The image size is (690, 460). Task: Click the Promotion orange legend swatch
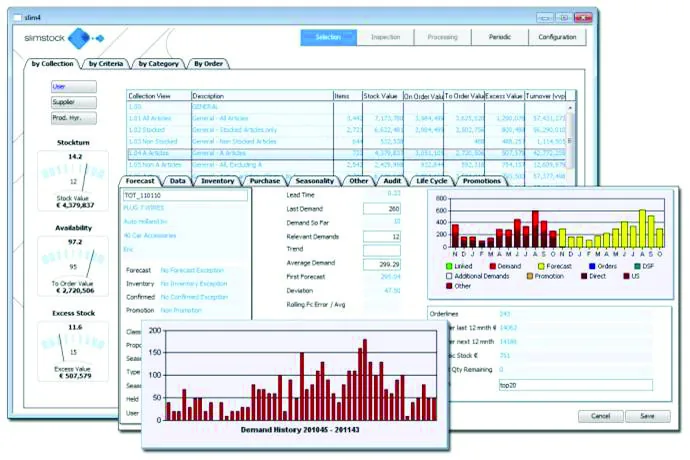click(530, 276)
